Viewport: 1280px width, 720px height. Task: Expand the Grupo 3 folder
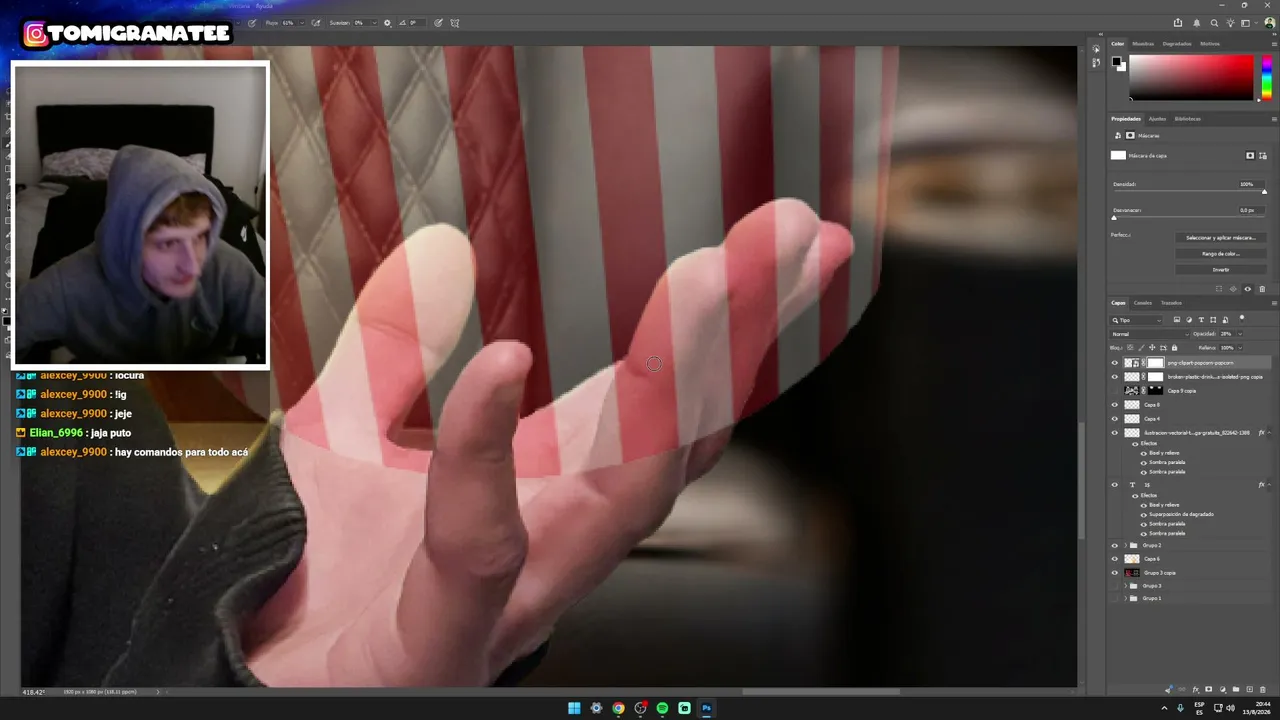coord(1125,586)
